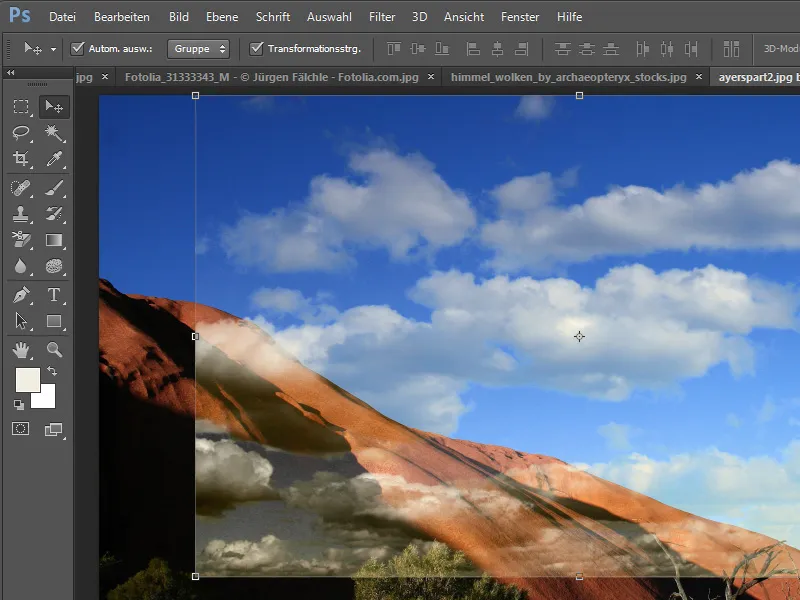Select the Clone Stamp tool
Viewport: 800px width, 600px height.
pos(21,214)
